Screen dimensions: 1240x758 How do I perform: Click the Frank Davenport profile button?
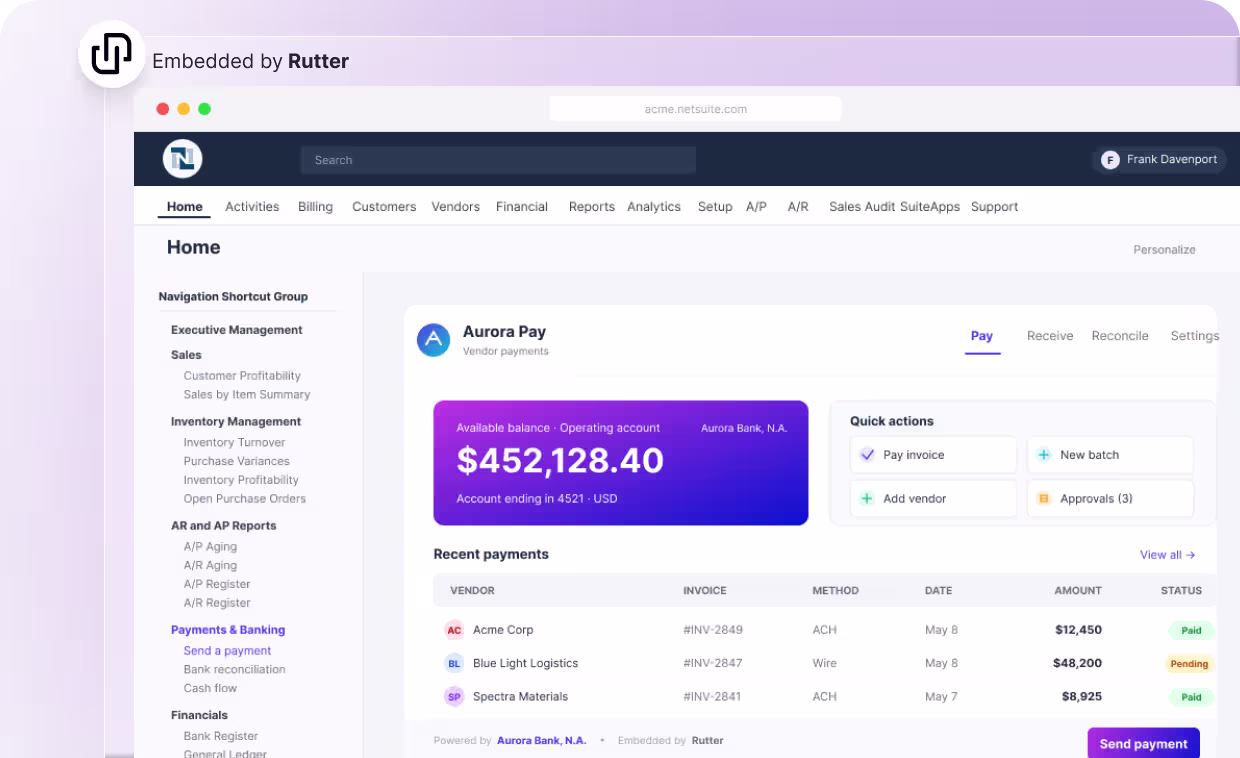click(1160, 160)
